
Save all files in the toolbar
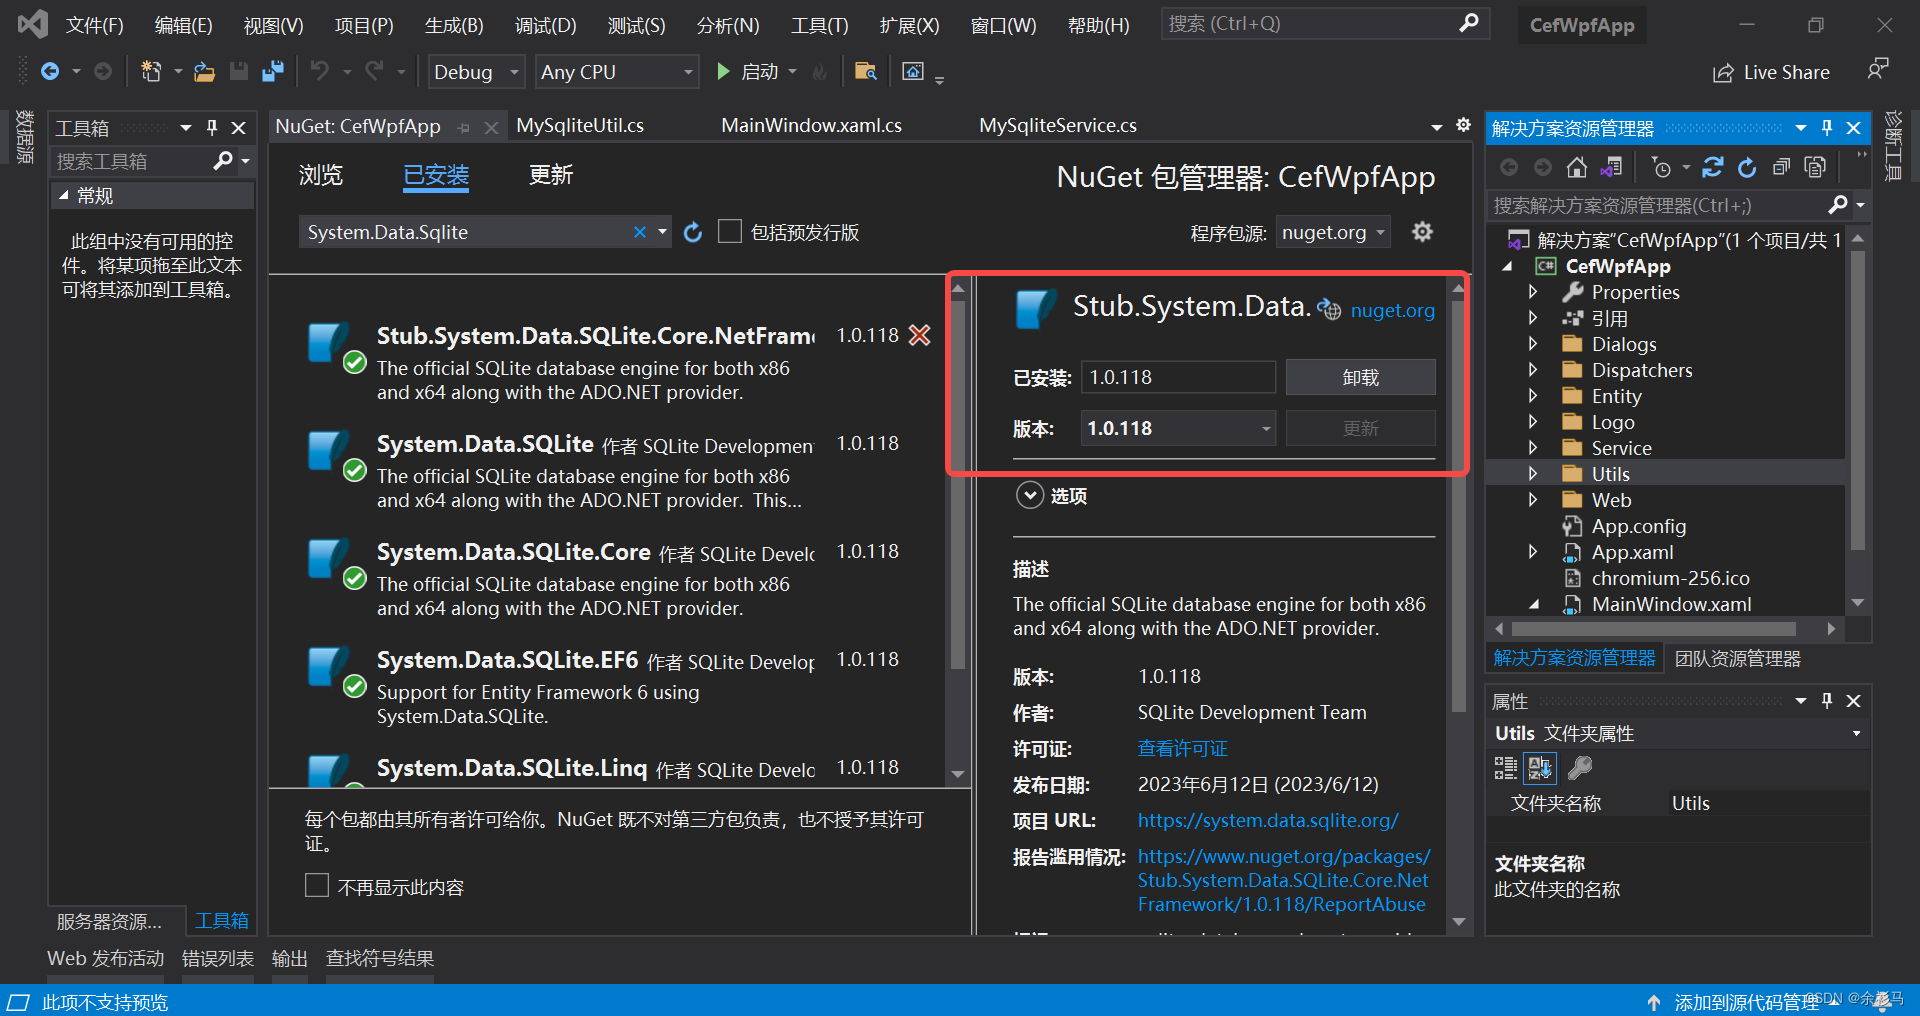point(272,71)
